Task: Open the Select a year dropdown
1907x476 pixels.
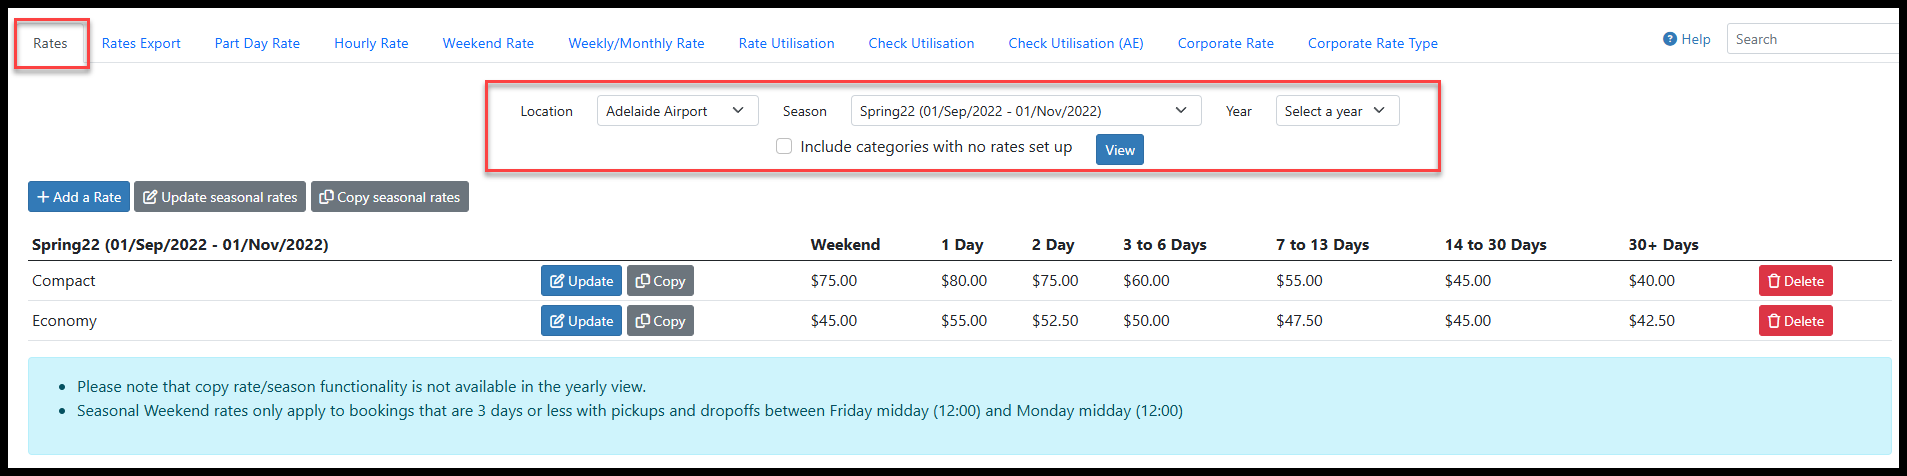Action: coord(1337,111)
